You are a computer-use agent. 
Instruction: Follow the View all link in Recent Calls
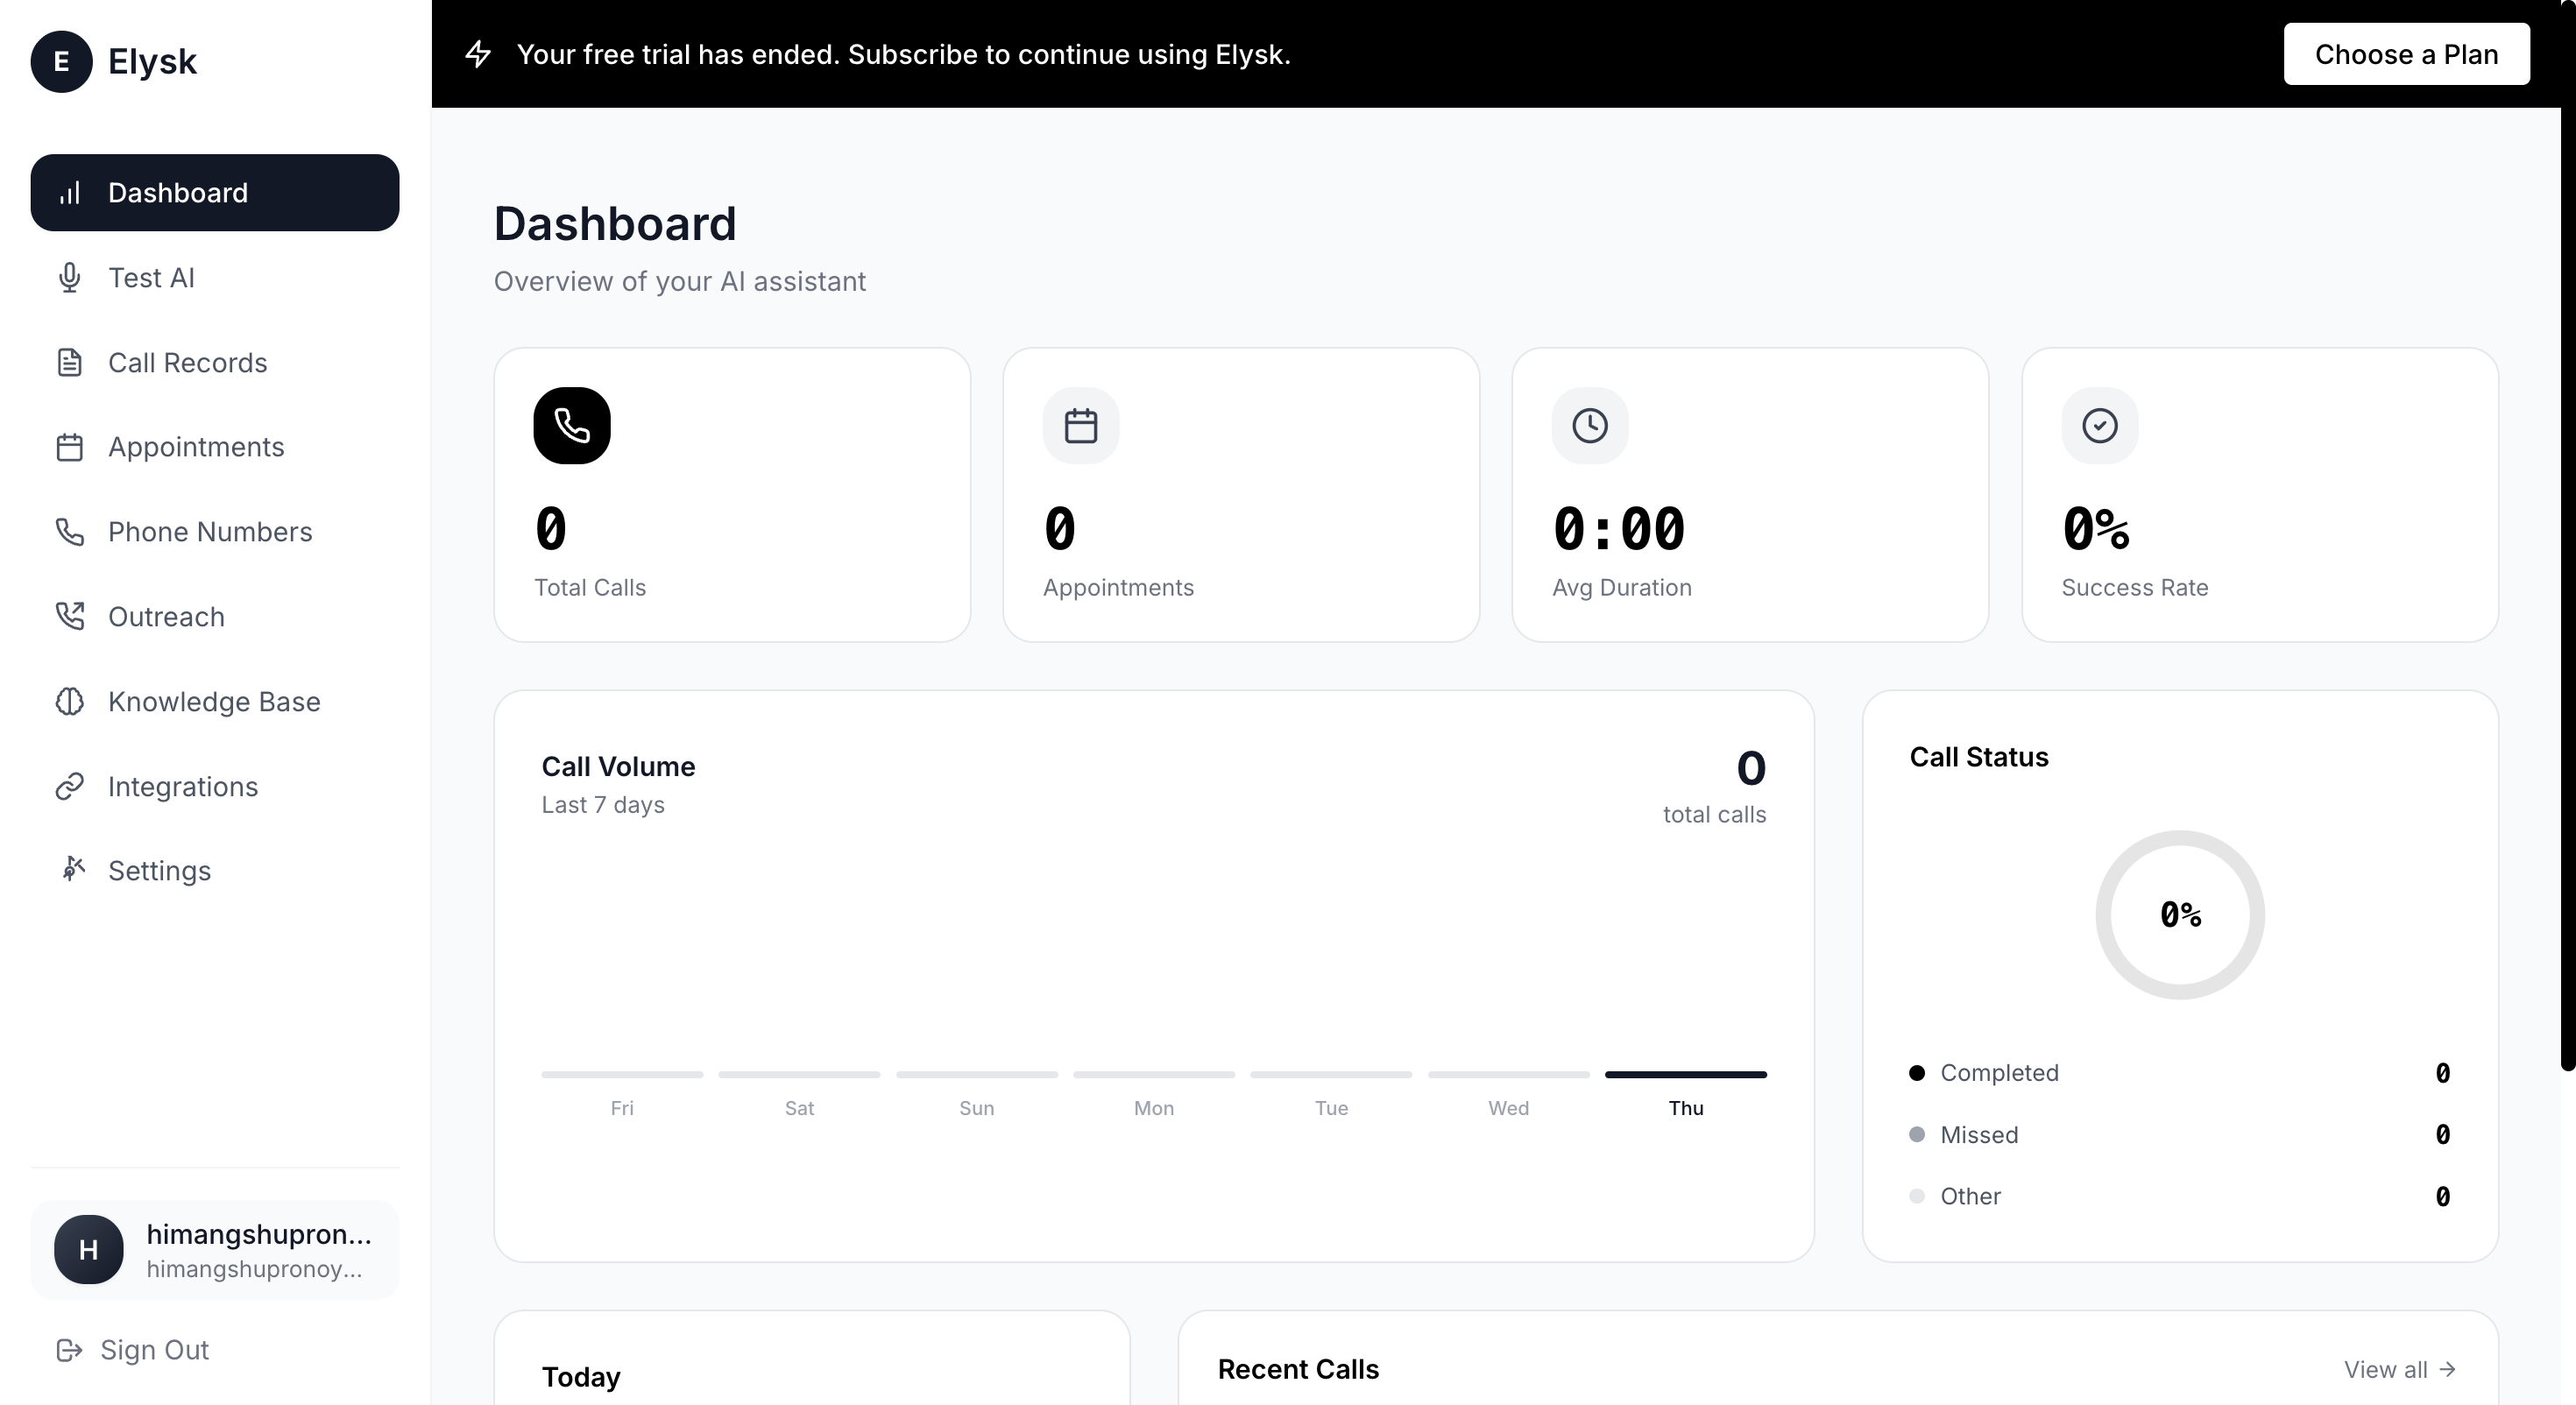pyautogui.click(x=2398, y=1369)
